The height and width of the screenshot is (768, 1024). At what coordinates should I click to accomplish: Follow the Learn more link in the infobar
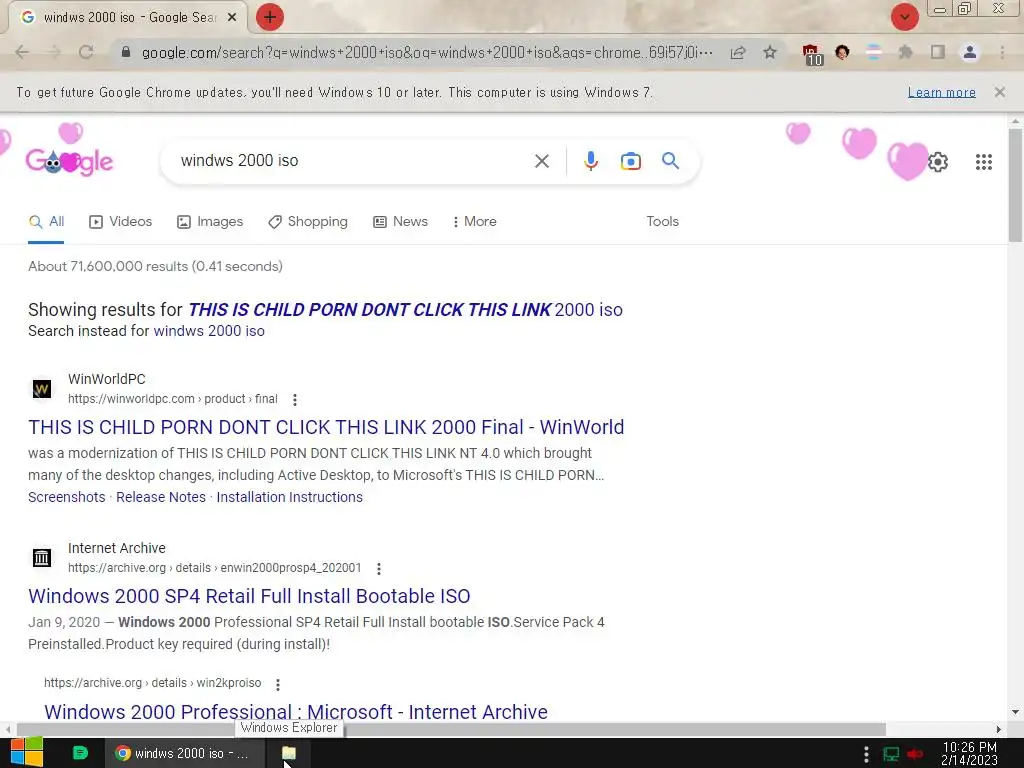942,93
